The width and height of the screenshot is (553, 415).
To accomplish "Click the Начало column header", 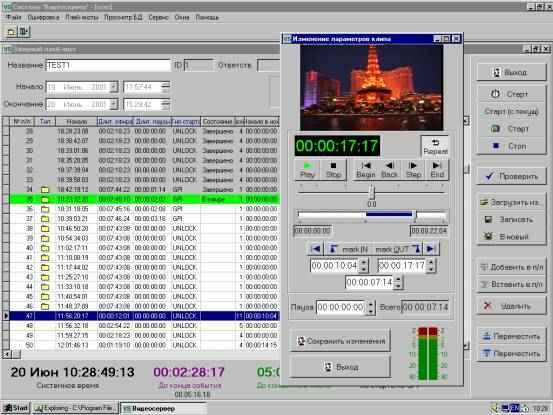I will [x=77, y=122].
